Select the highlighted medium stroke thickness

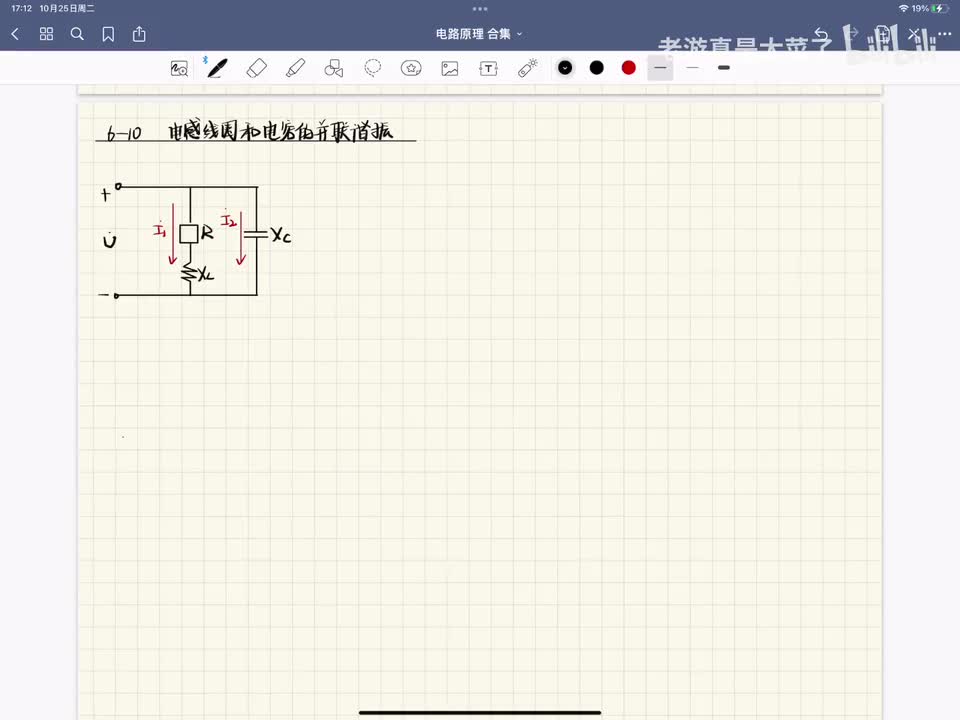[x=661, y=68]
